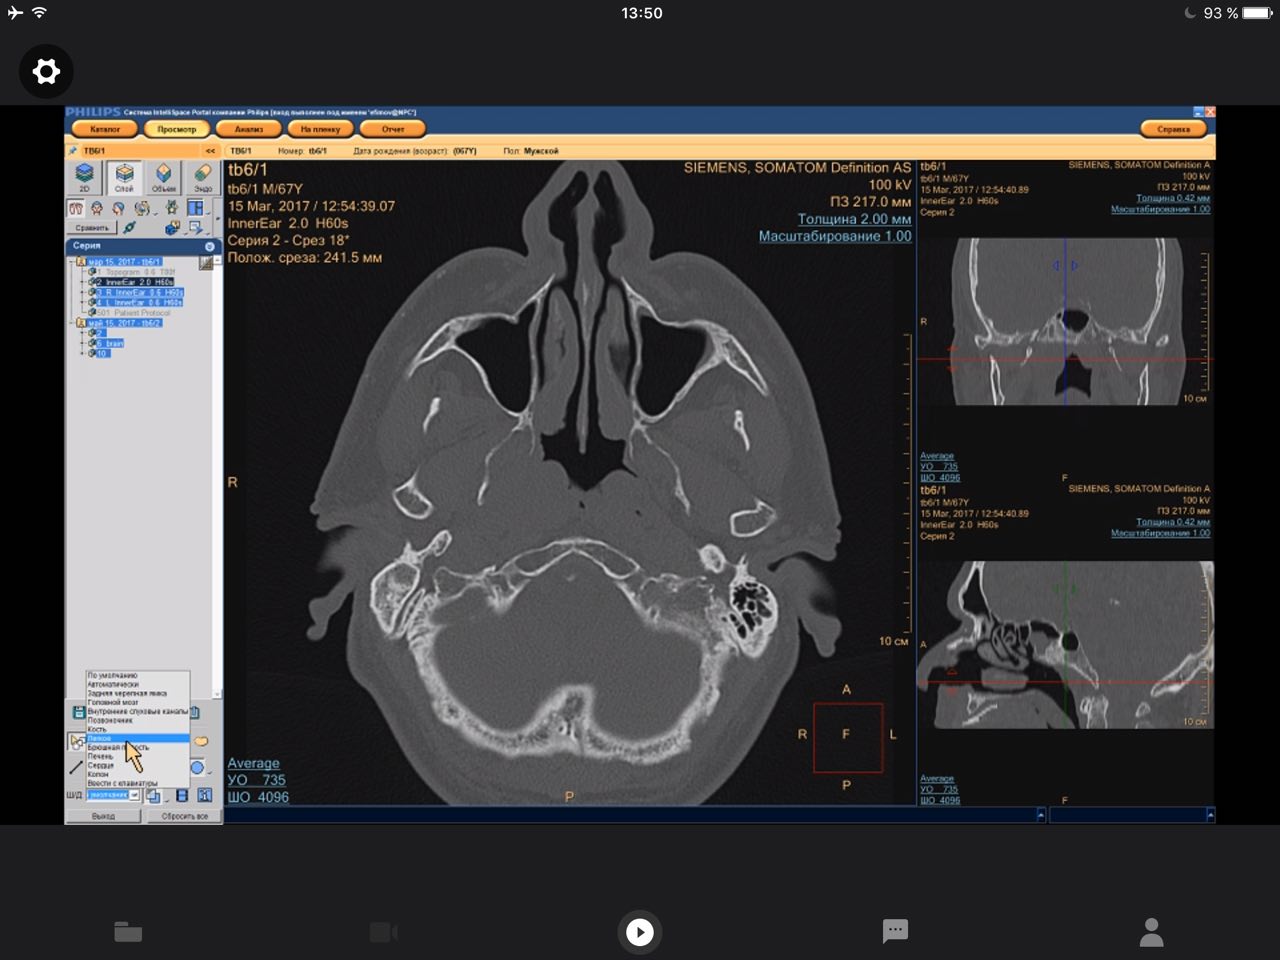The height and width of the screenshot is (960, 1280).
Task: Open the chat bubble icon in bottom bar
Action: pos(895,931)
